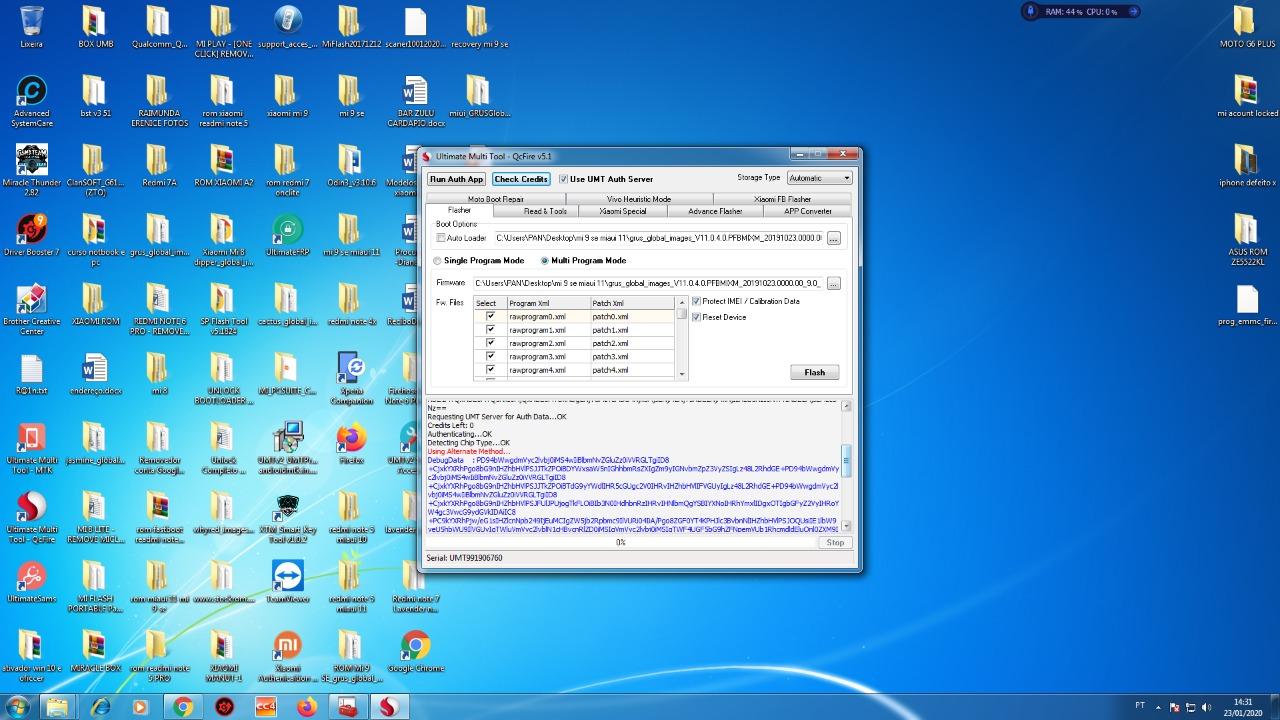Click the log panel scrollbar thumb
The width and height of the screenshot is (1280, 720).
point(847,461)
